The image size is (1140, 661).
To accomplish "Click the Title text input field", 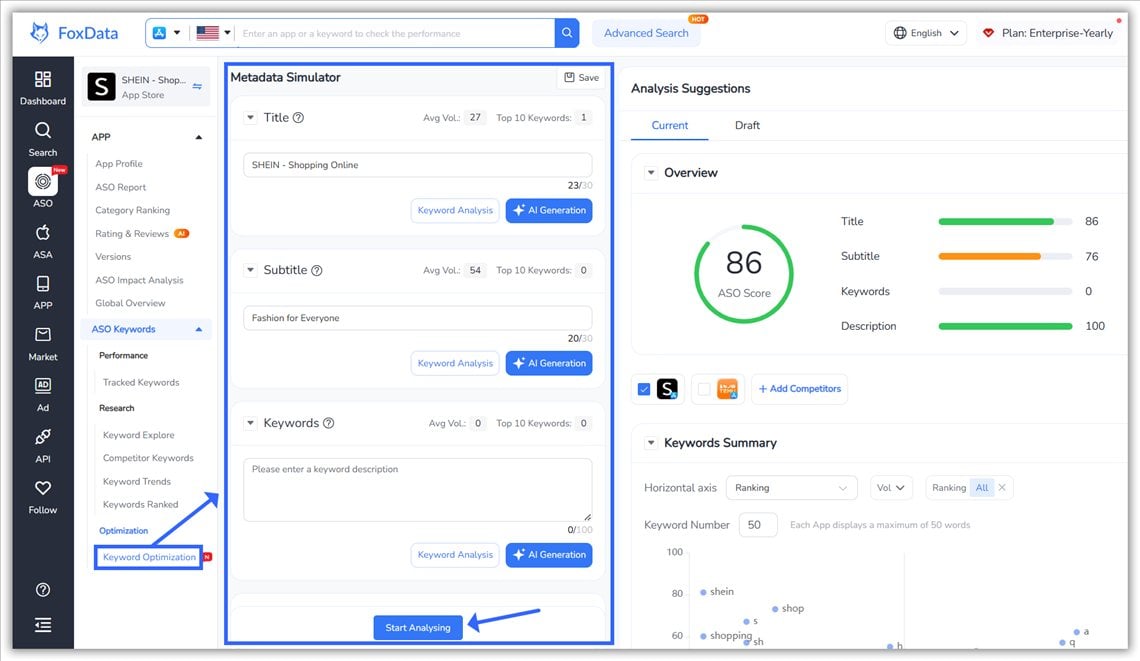I will pos(417,165).
